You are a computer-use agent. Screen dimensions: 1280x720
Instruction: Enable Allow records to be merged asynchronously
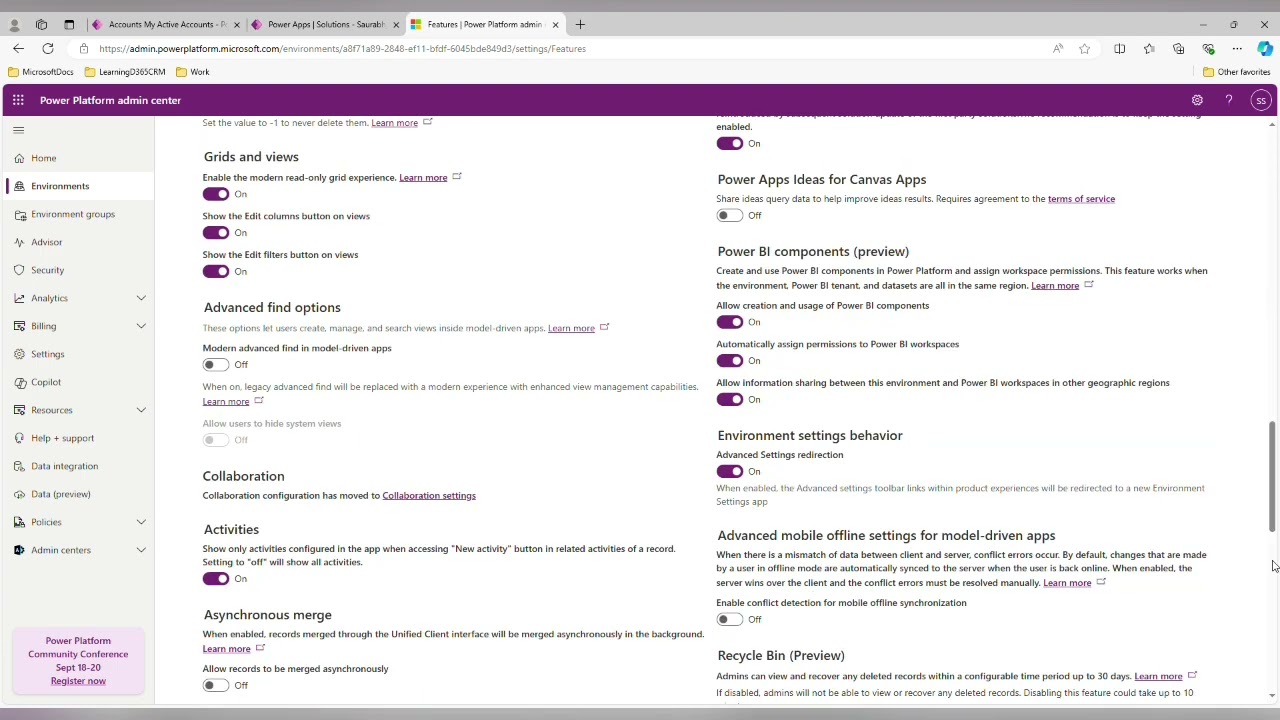pos(216,685)
